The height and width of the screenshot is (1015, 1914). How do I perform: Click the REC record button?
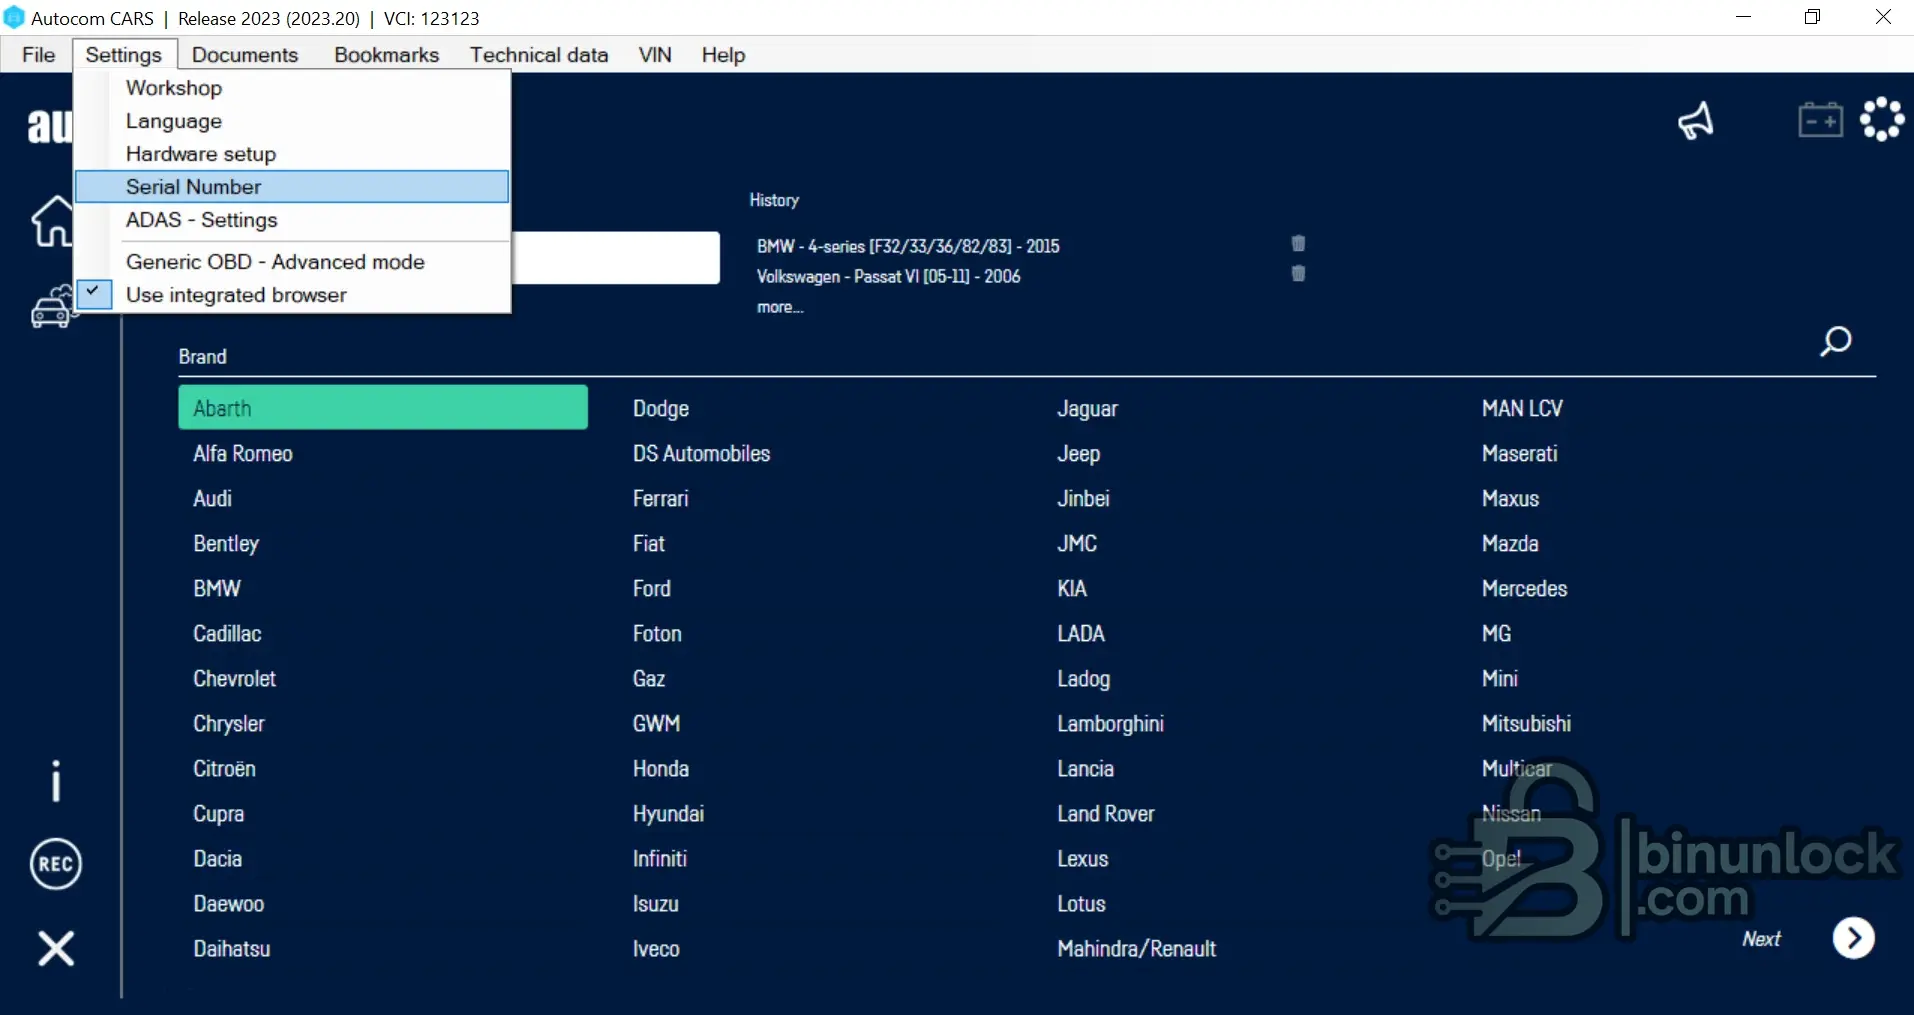(x=56, y=864)
